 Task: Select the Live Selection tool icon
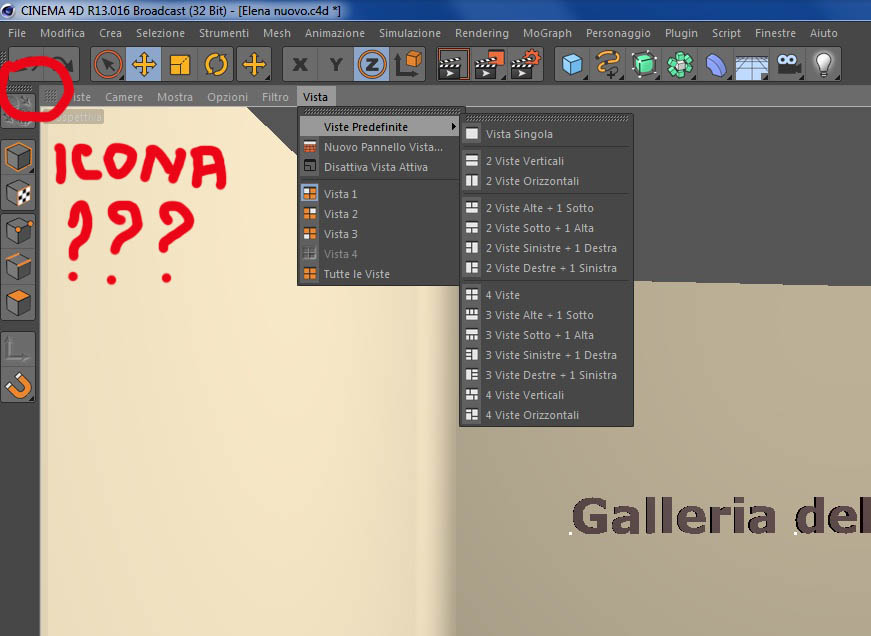[108, 64]
